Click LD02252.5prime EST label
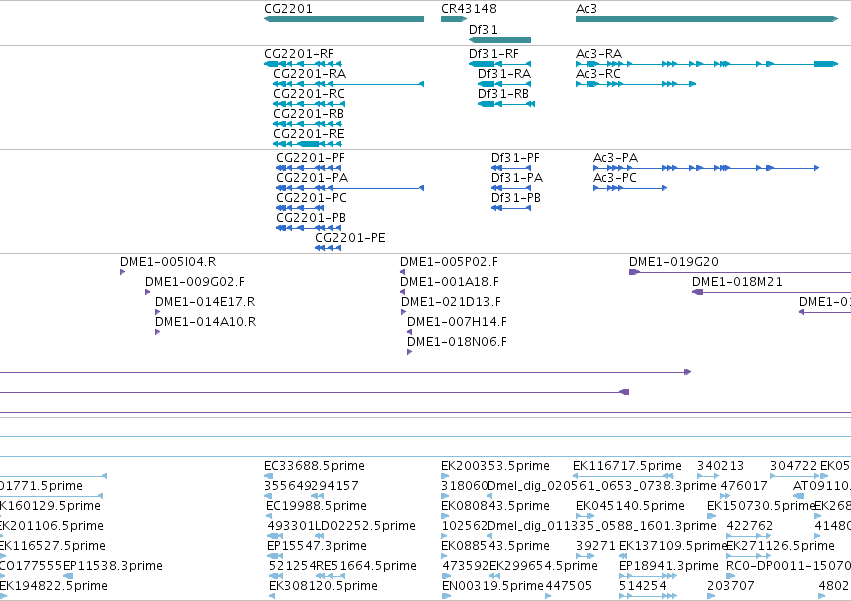This screenshot has width=851, height=601. 365,526
